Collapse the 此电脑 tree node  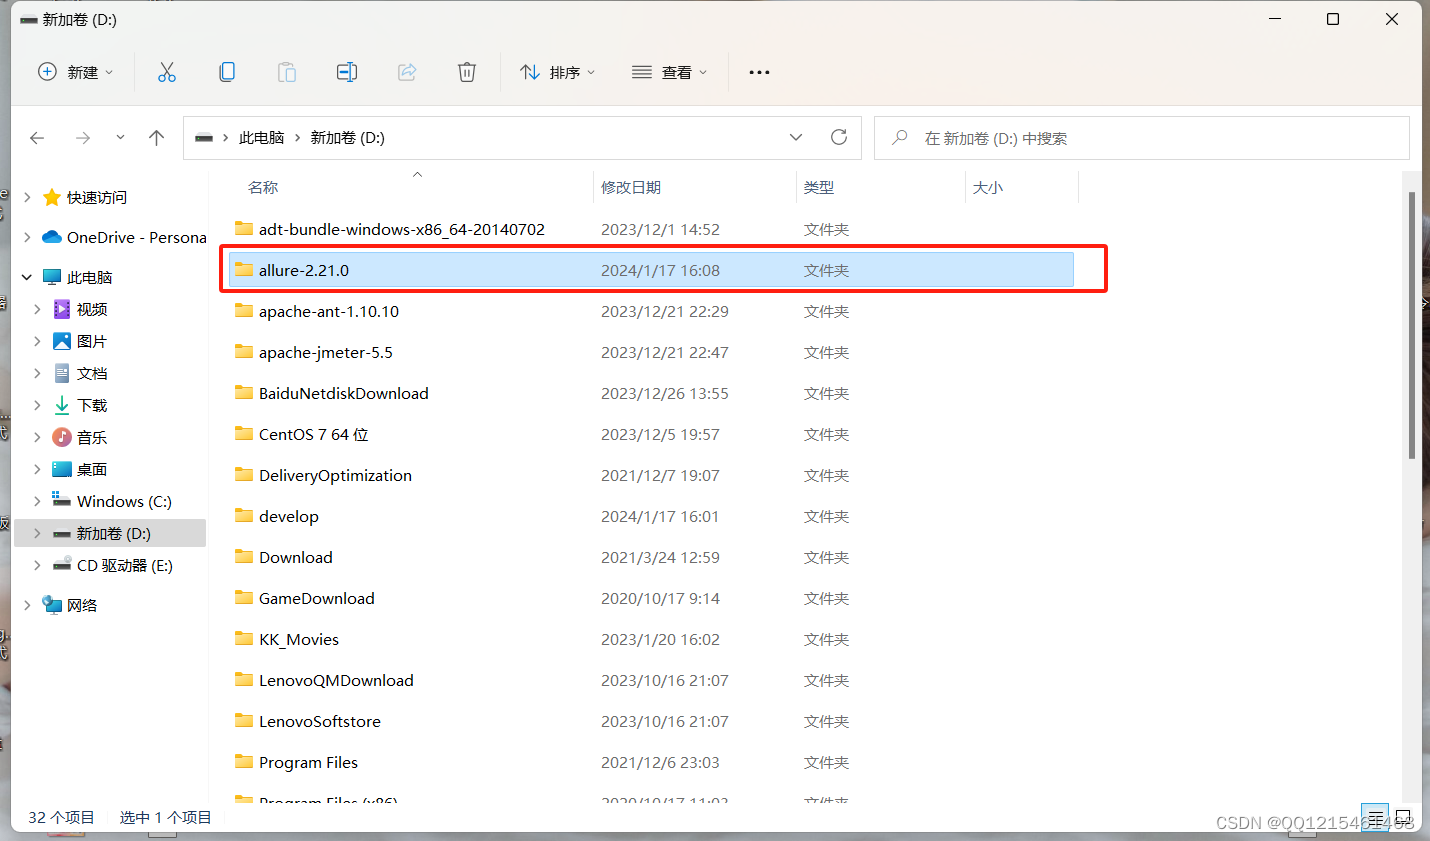pyautogui.click(x=27, y=277)
